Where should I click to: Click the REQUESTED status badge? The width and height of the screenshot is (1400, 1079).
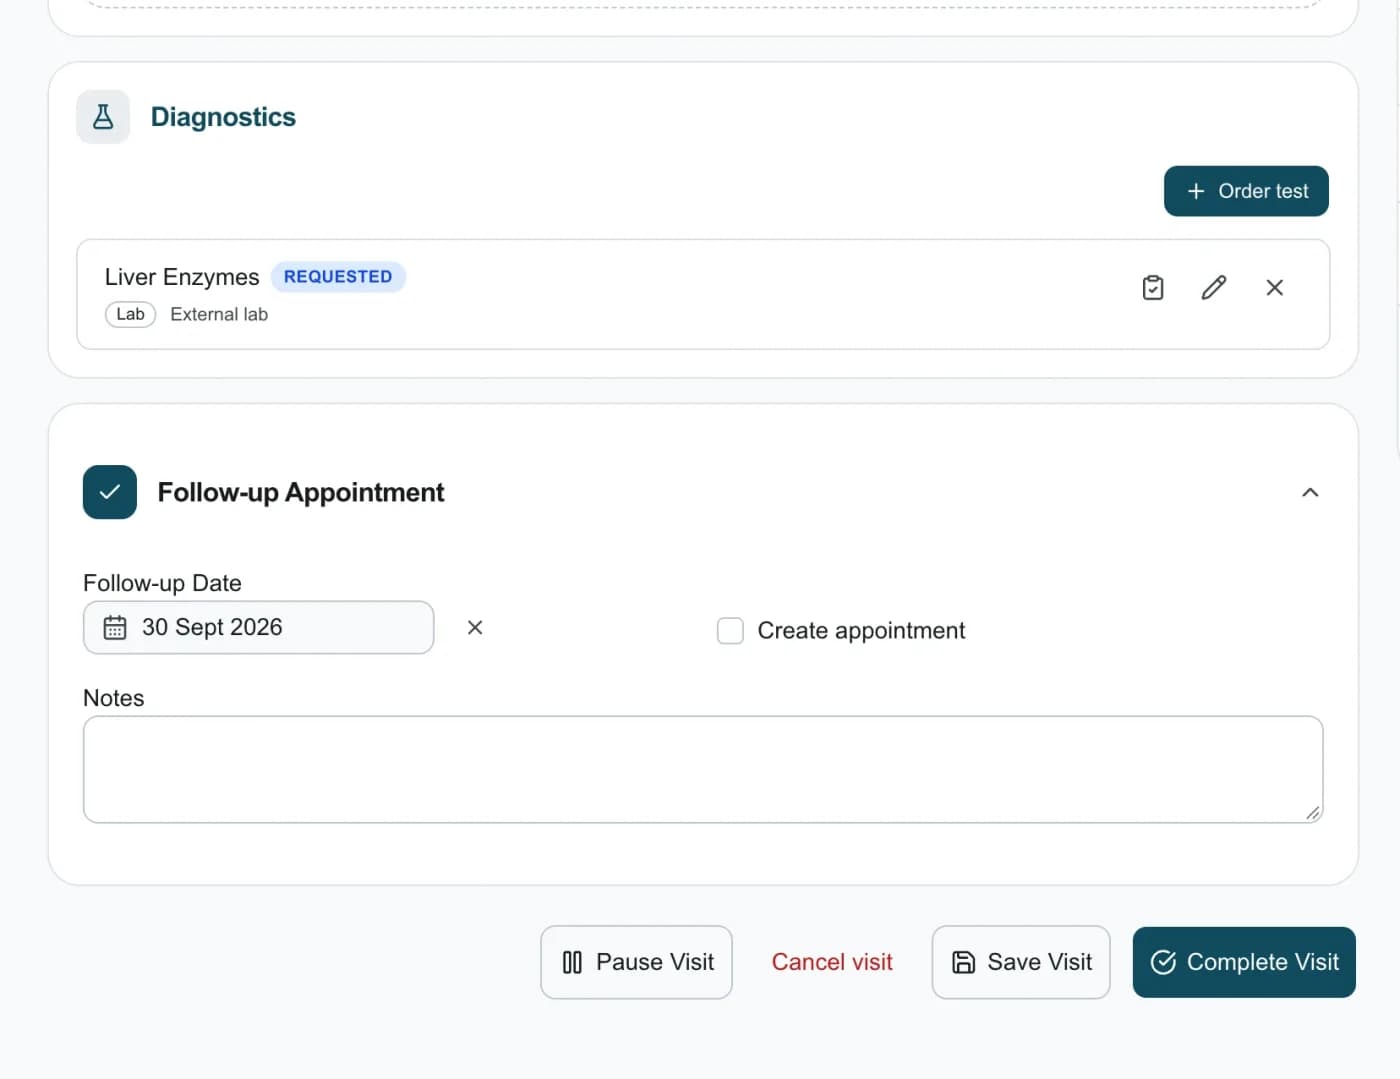point(338,277)
